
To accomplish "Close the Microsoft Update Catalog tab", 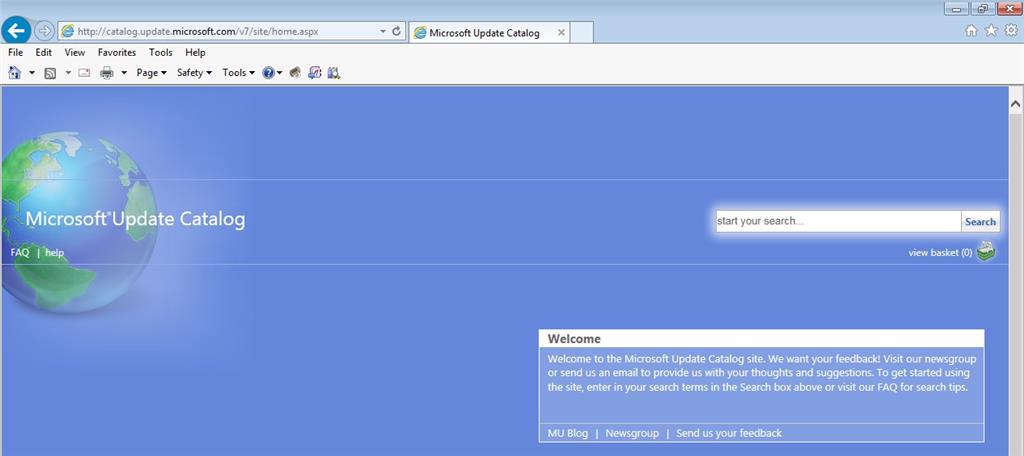I will [x=561, y=33].
